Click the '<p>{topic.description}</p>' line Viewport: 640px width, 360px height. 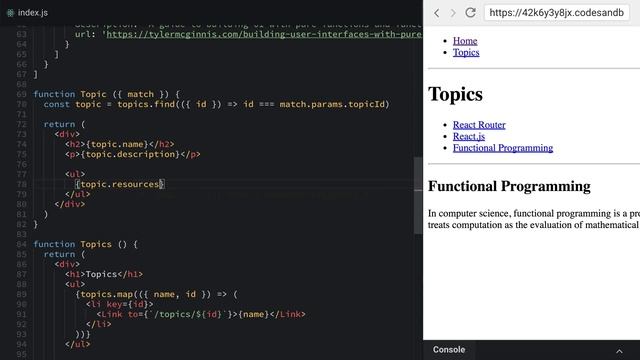point(133,154)
